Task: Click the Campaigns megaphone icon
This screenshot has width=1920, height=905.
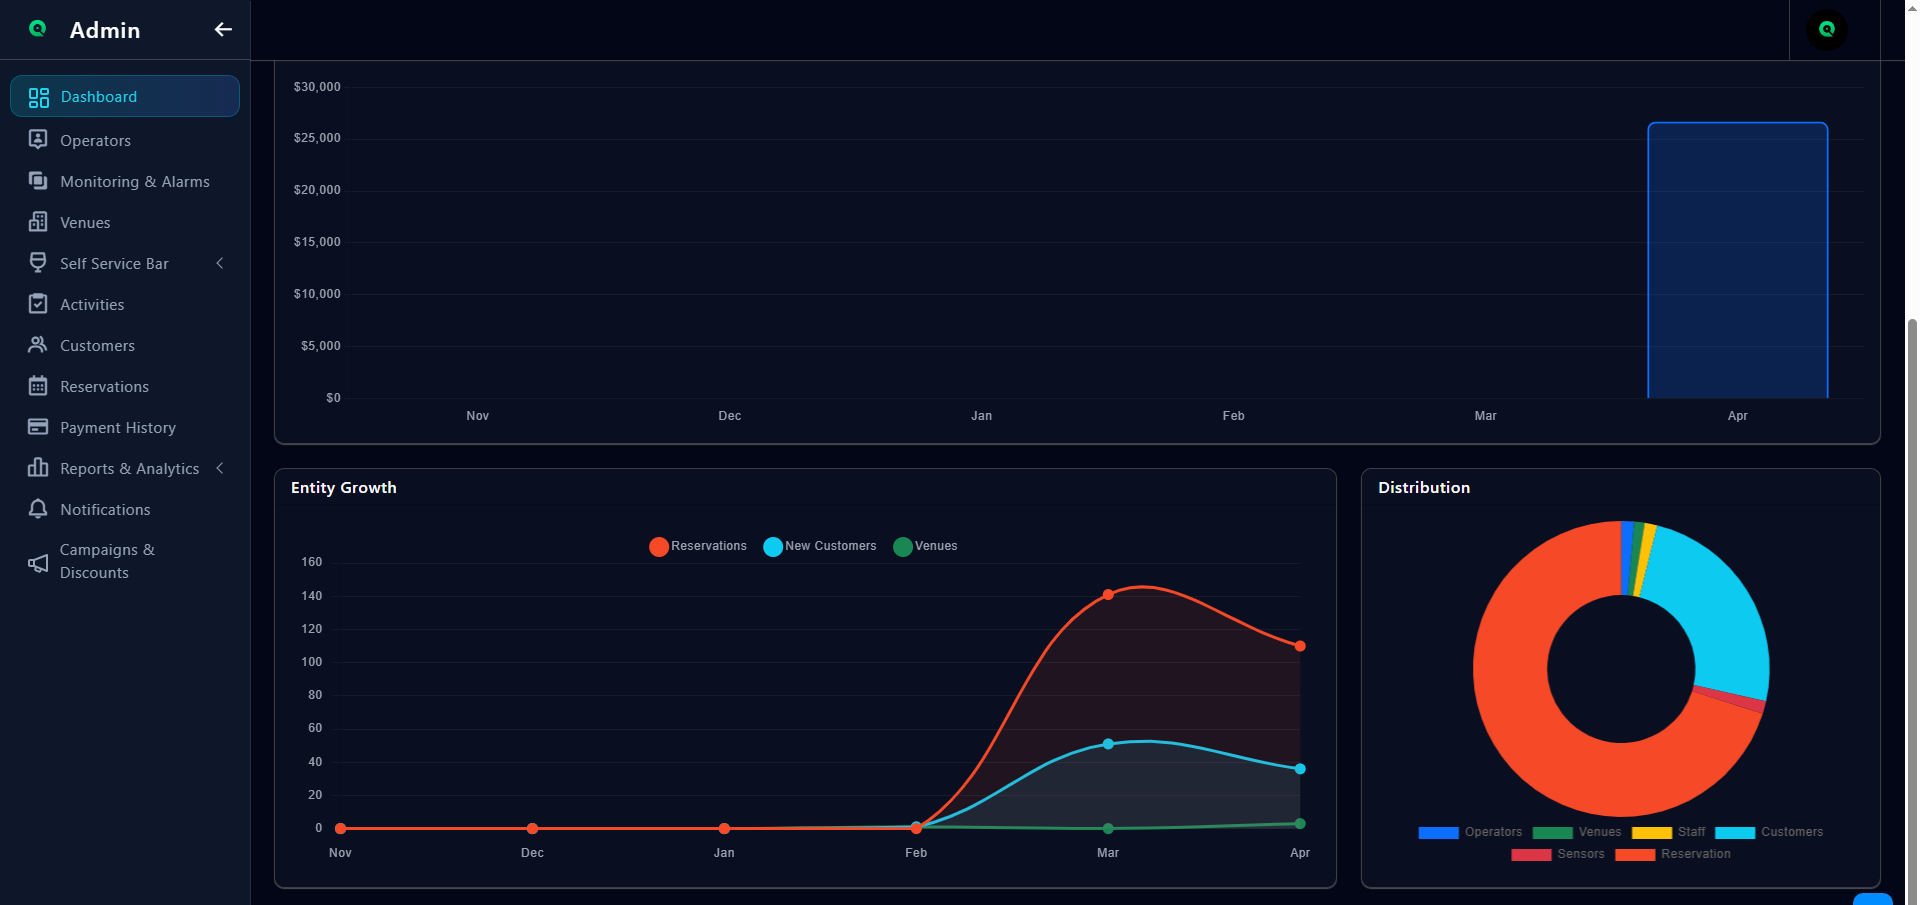Action: (38, 563)
